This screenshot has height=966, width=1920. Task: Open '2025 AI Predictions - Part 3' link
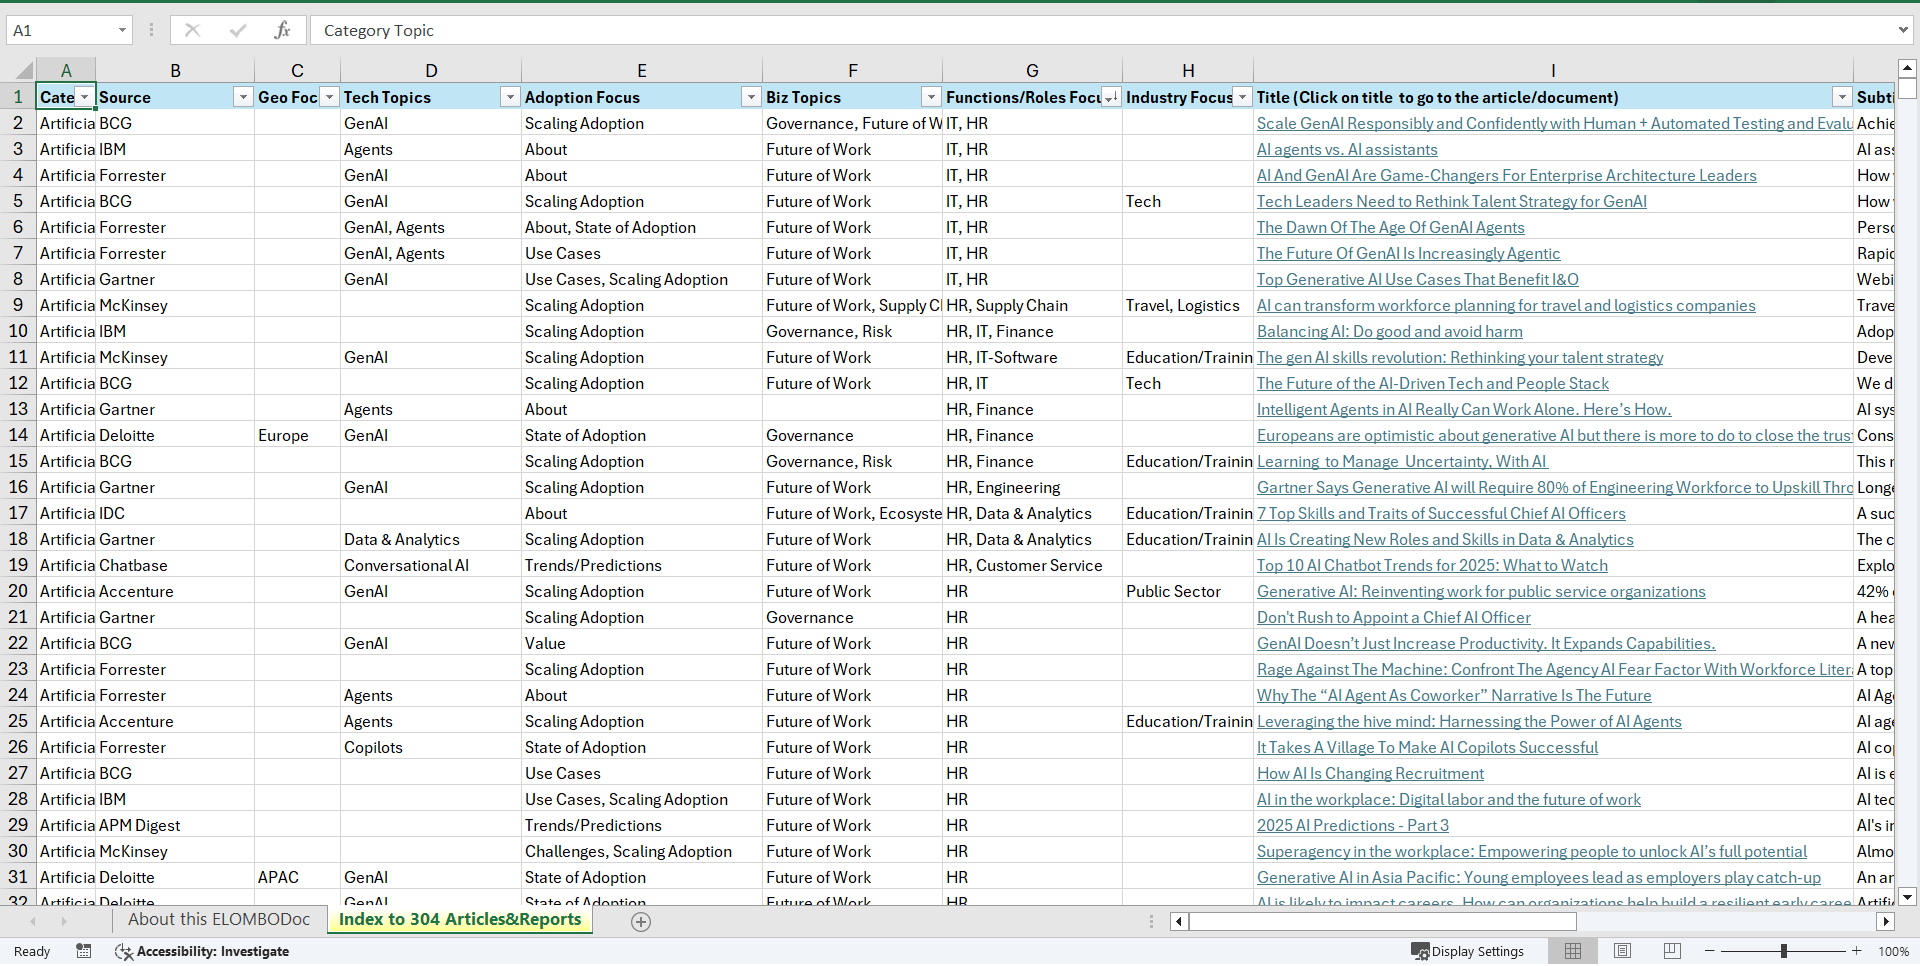click(x=1352, y=826)
